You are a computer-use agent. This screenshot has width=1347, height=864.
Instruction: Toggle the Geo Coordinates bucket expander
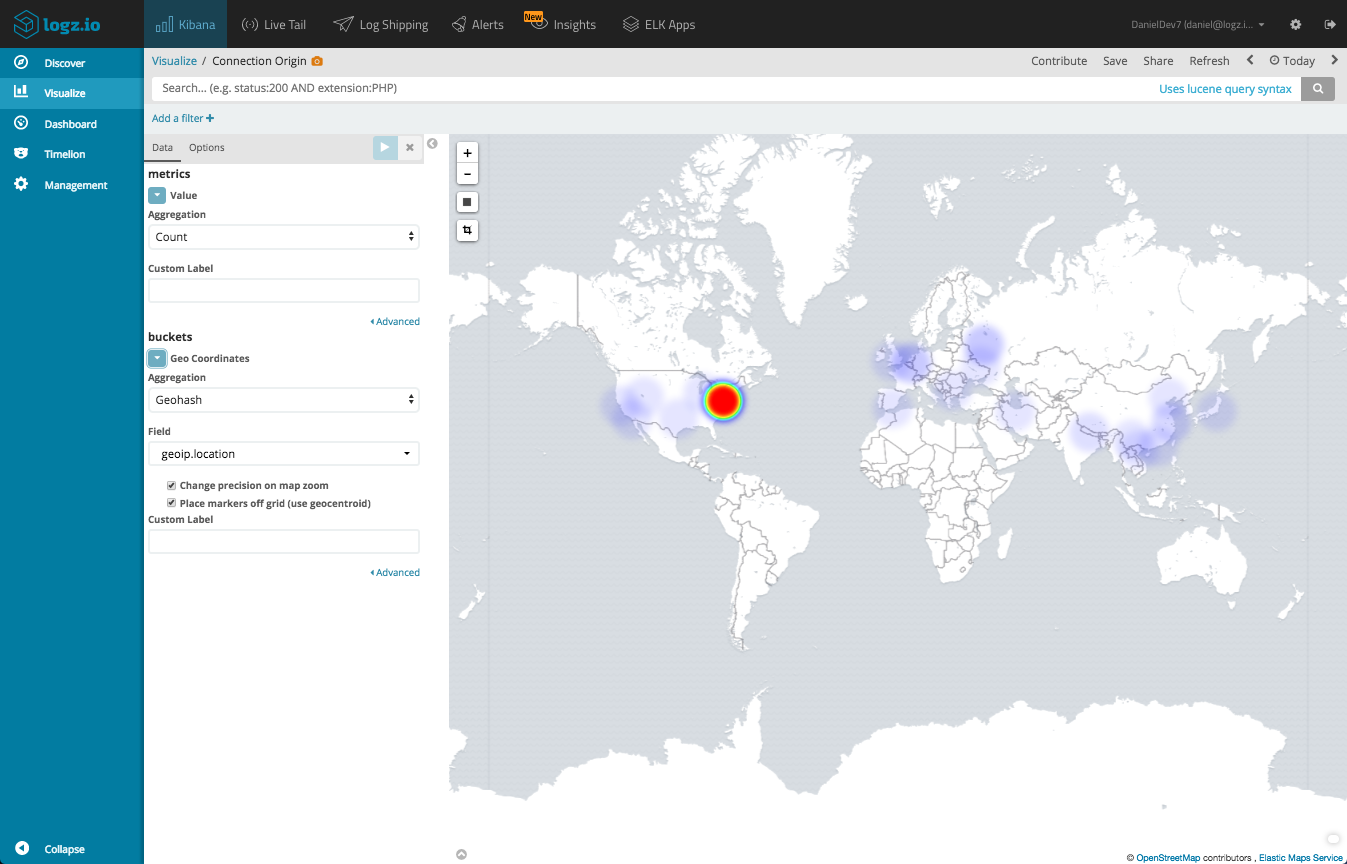(x=157, y=358)
